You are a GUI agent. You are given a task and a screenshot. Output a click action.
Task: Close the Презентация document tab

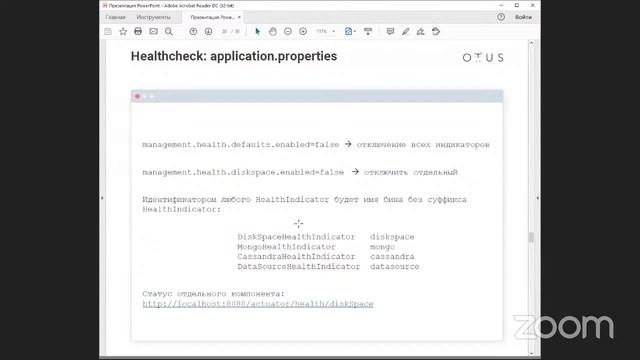[x=239, y=17]
